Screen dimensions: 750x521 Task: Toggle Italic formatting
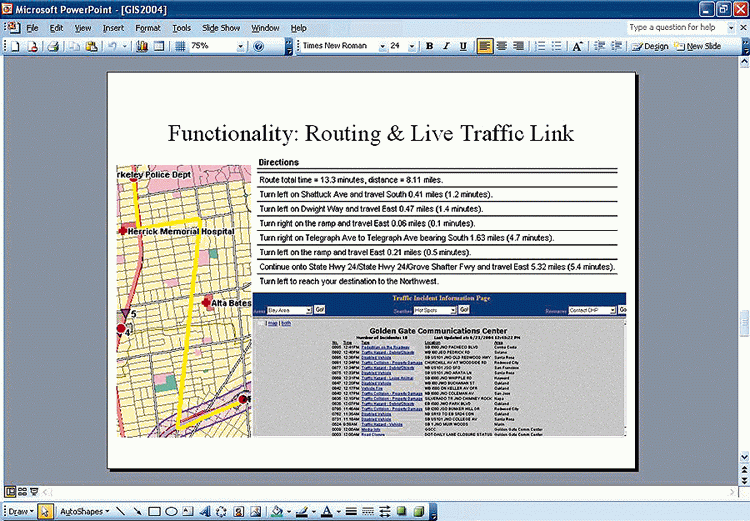tap(446, 46)
